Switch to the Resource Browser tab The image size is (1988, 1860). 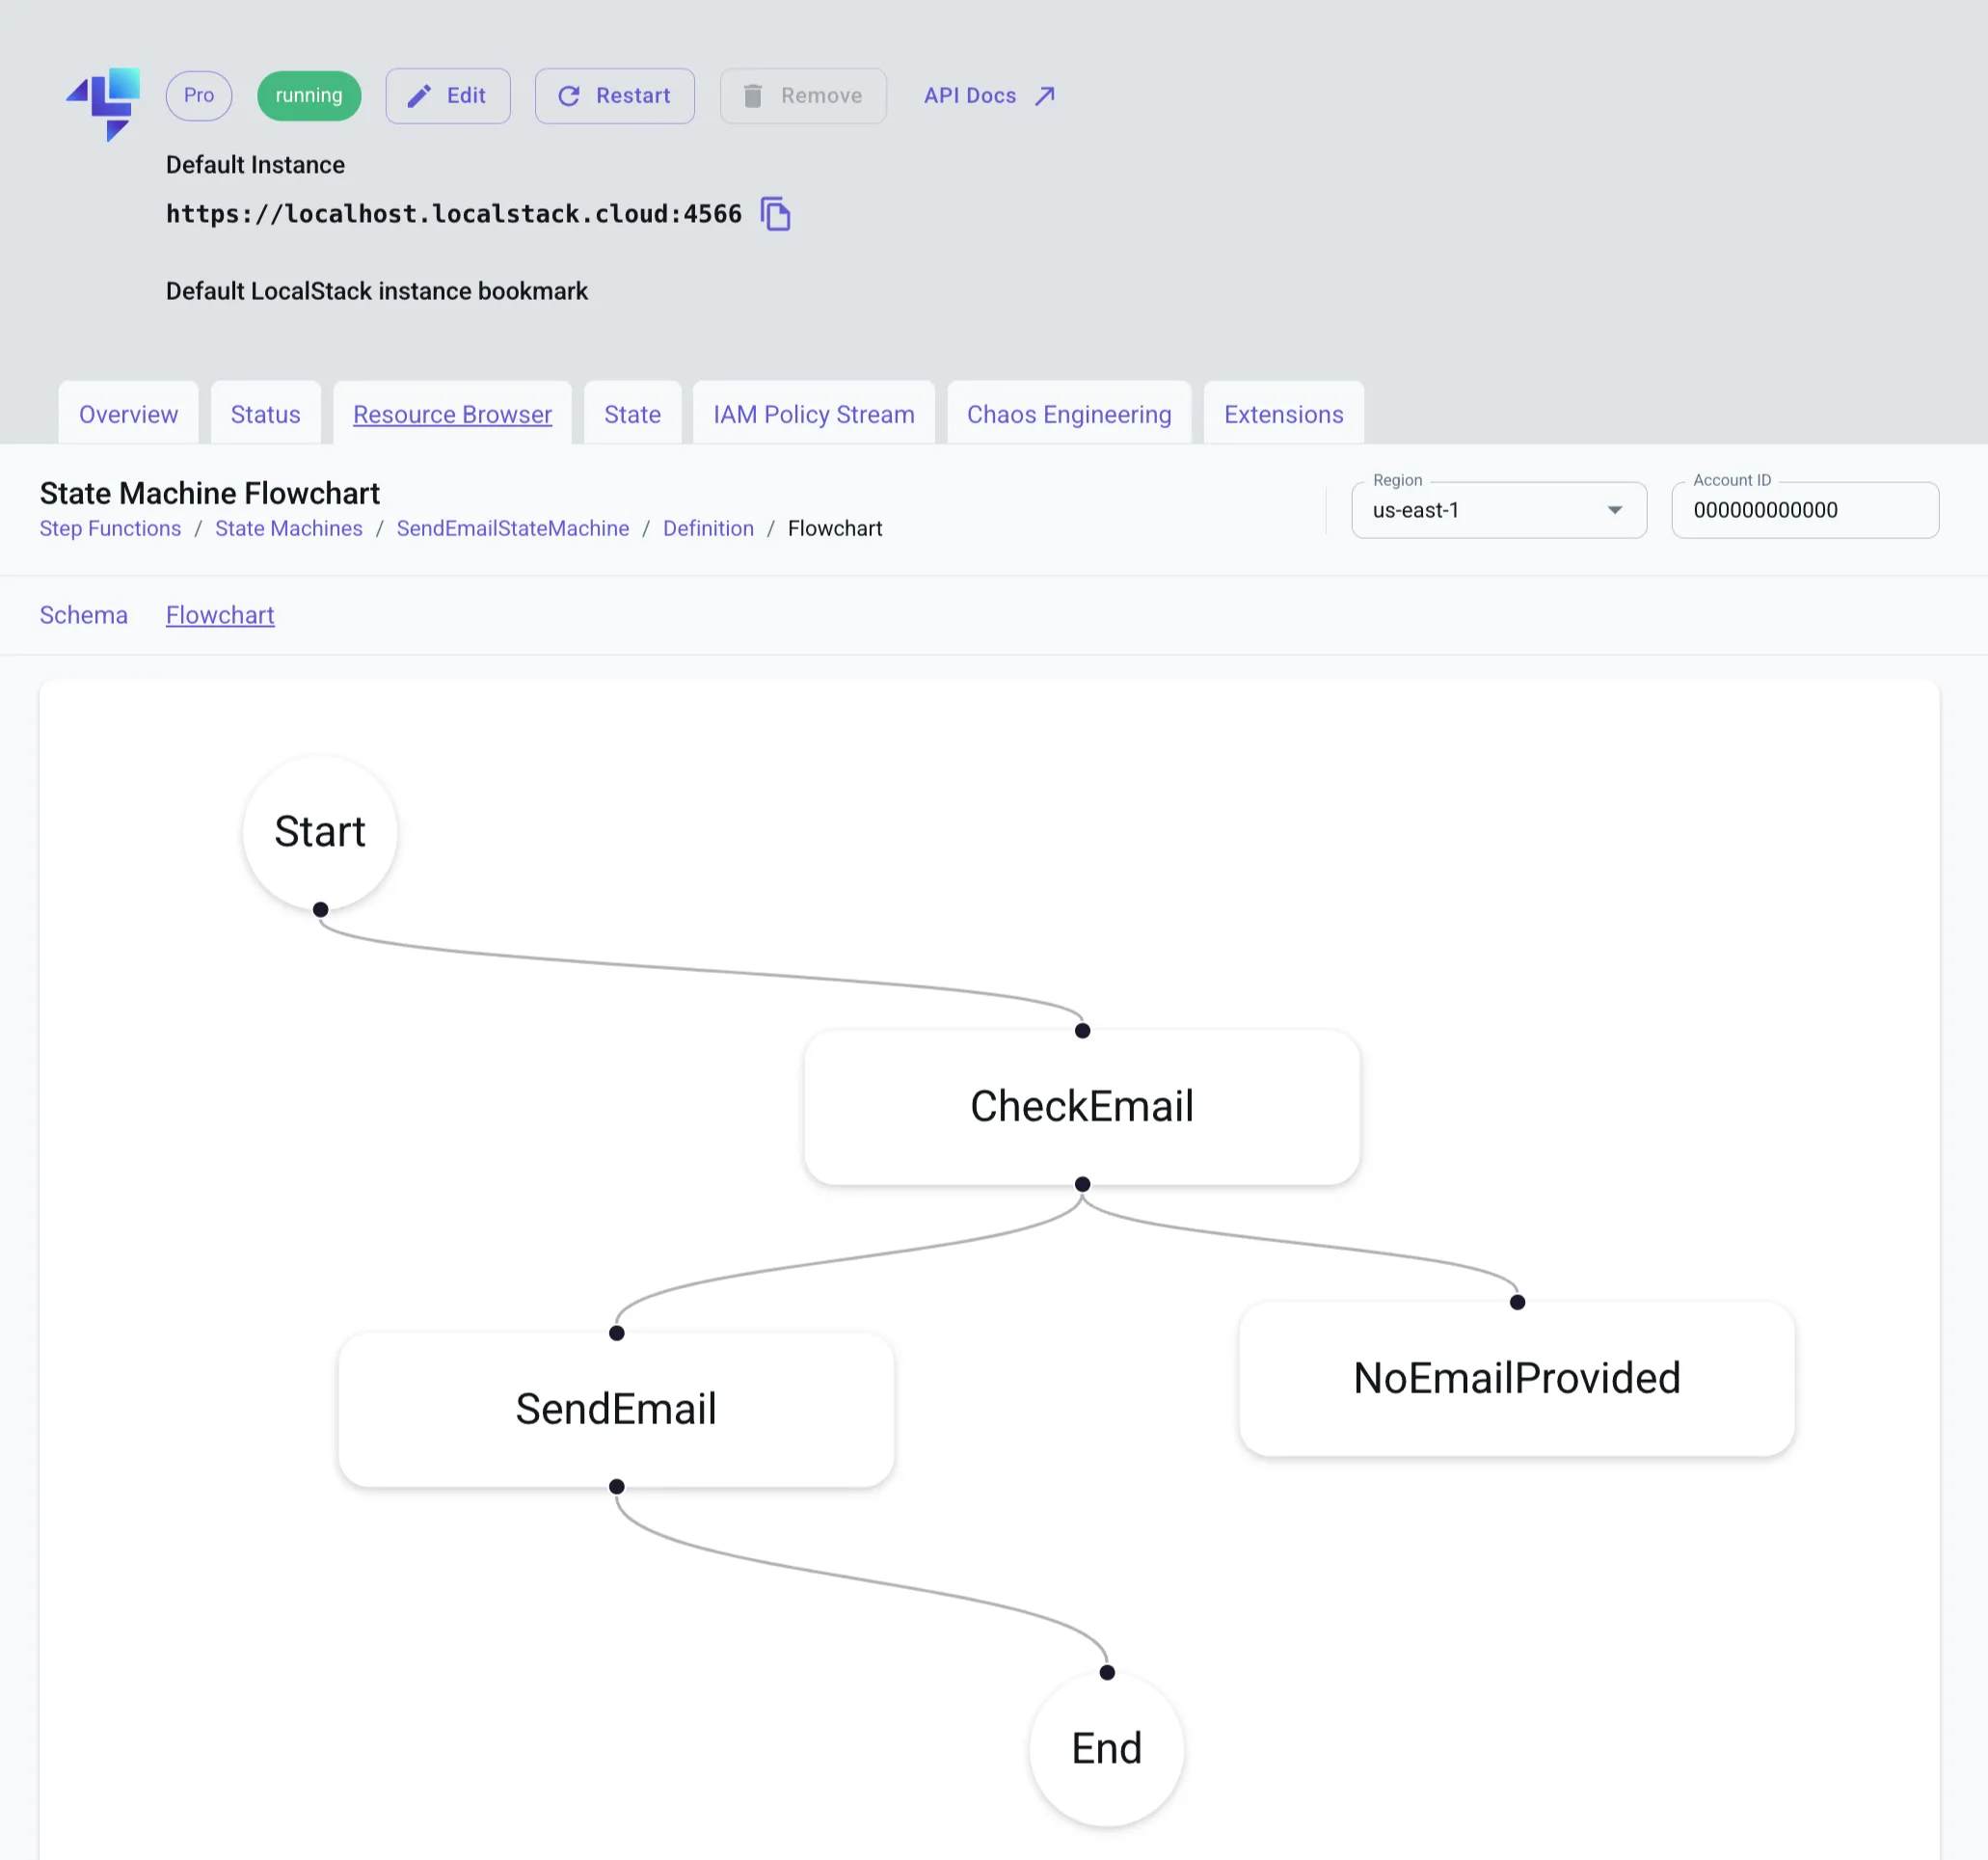[452, 413]
